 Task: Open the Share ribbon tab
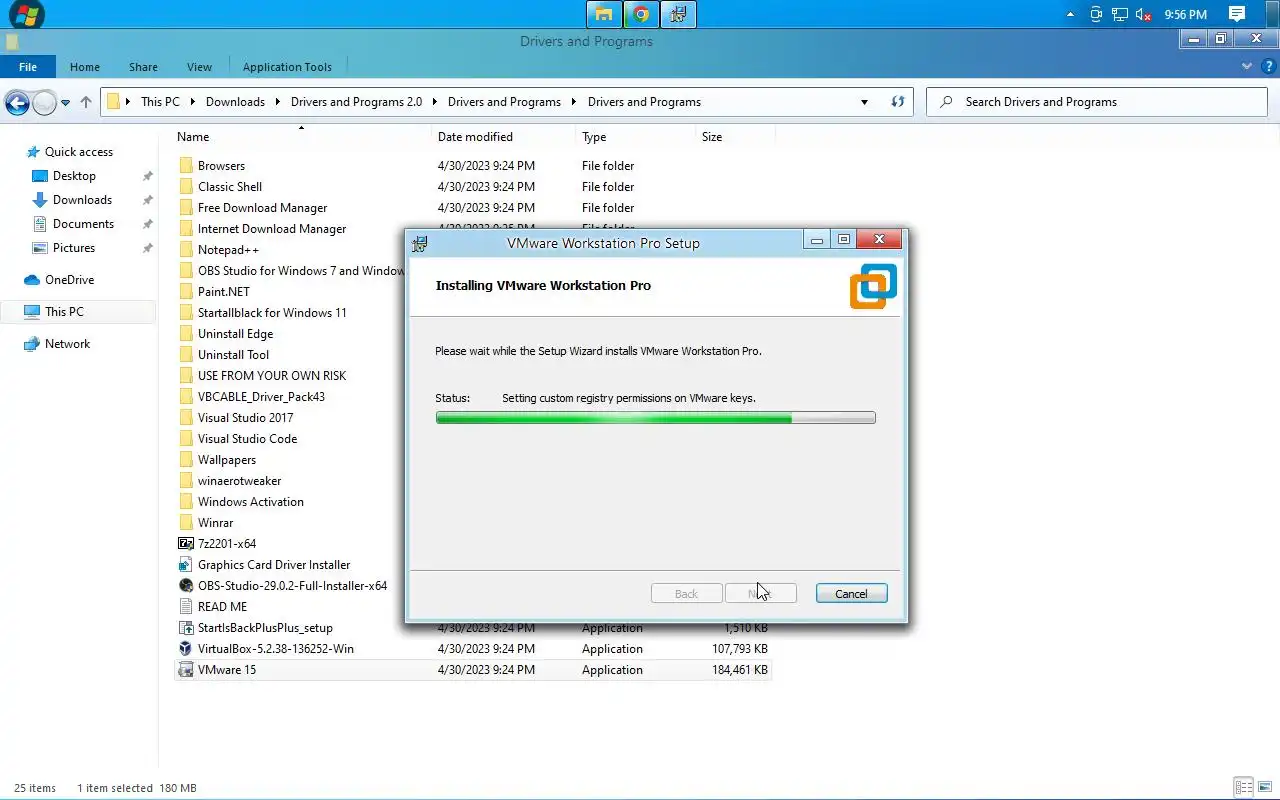[x=143, y=67]
